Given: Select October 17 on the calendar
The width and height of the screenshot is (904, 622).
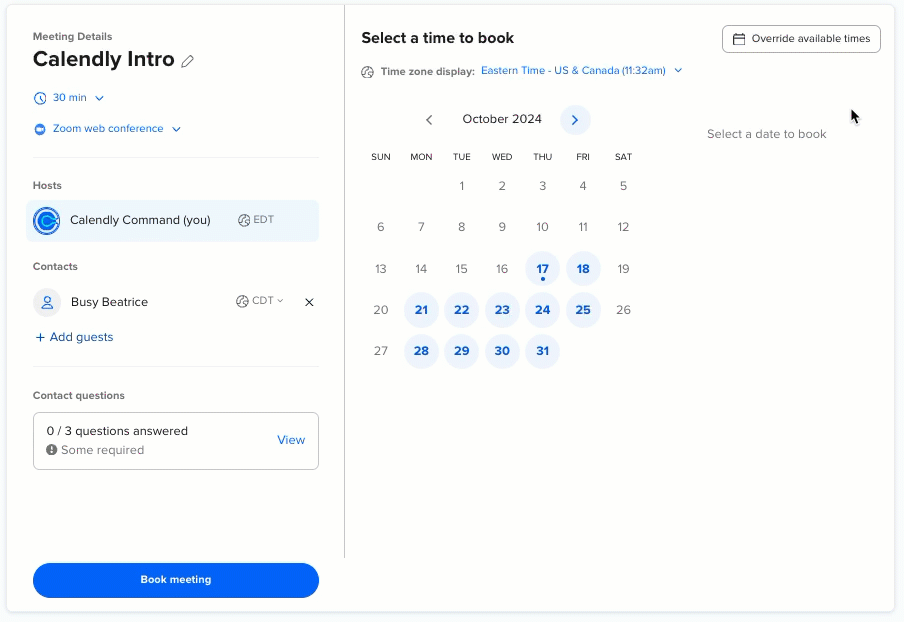Looking at the screenshot, I should [542, 268].
